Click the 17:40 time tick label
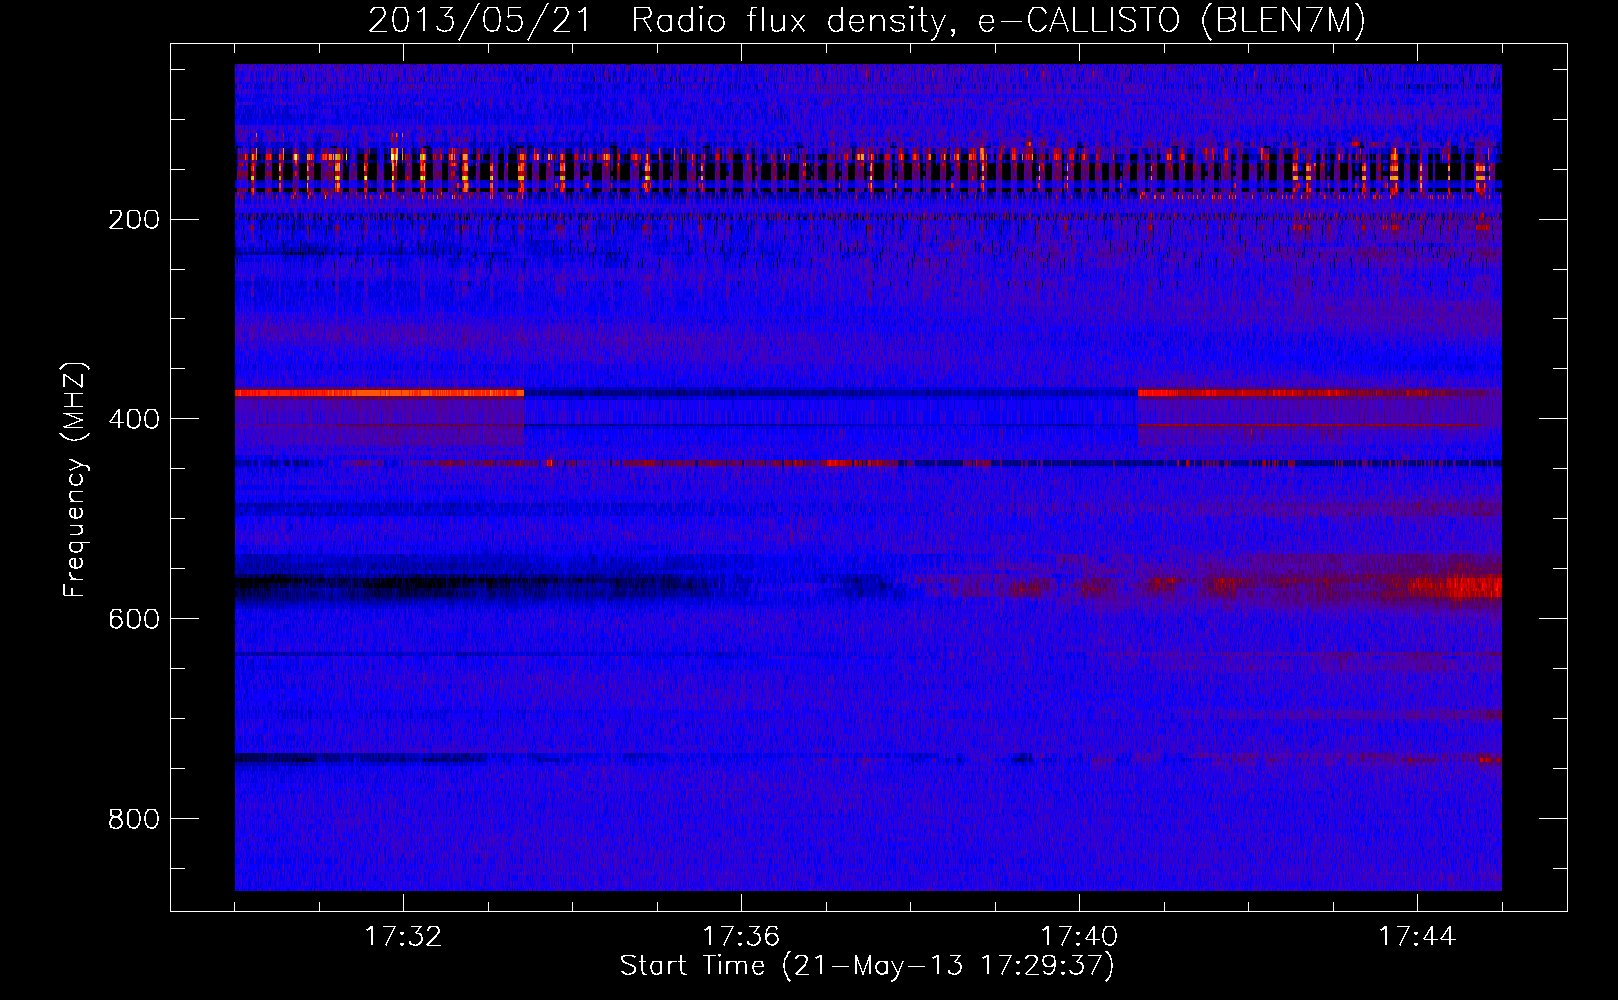 [1079, 937]
